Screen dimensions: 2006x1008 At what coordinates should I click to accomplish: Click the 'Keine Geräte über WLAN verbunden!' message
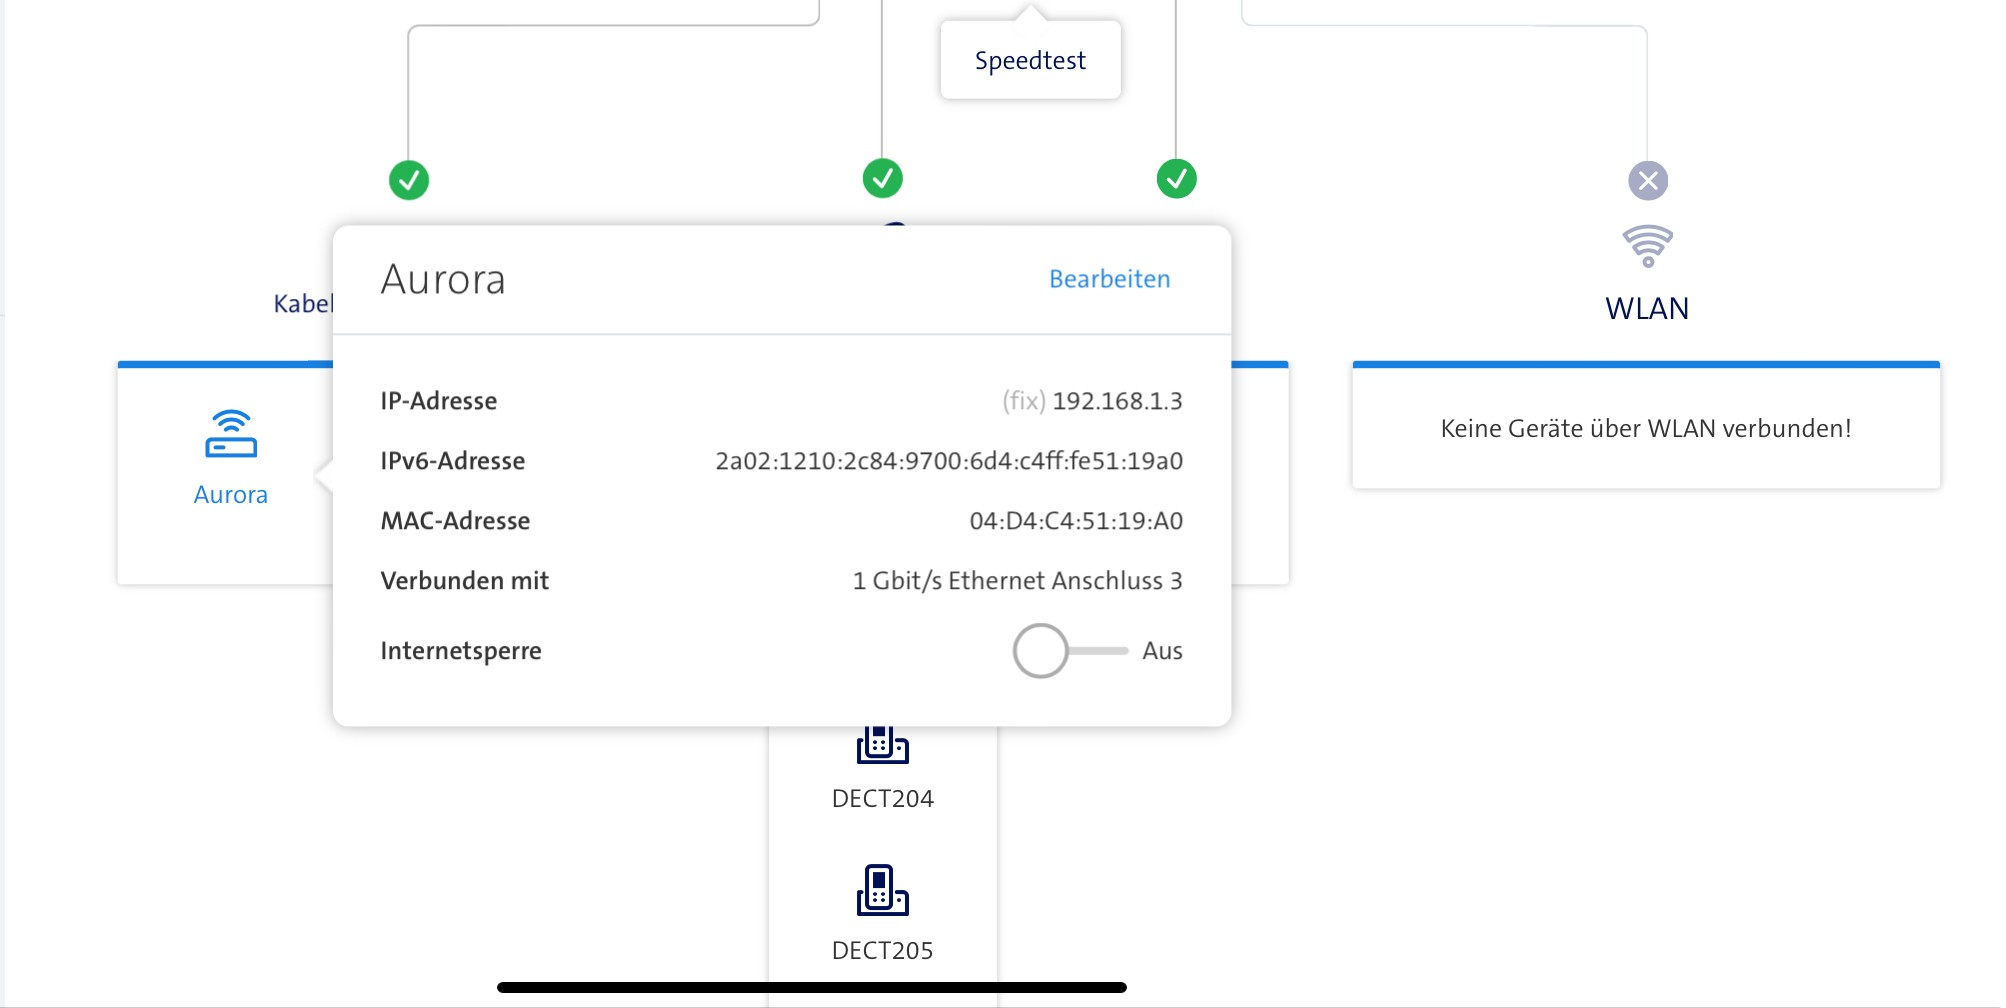tap(1645, 429)
